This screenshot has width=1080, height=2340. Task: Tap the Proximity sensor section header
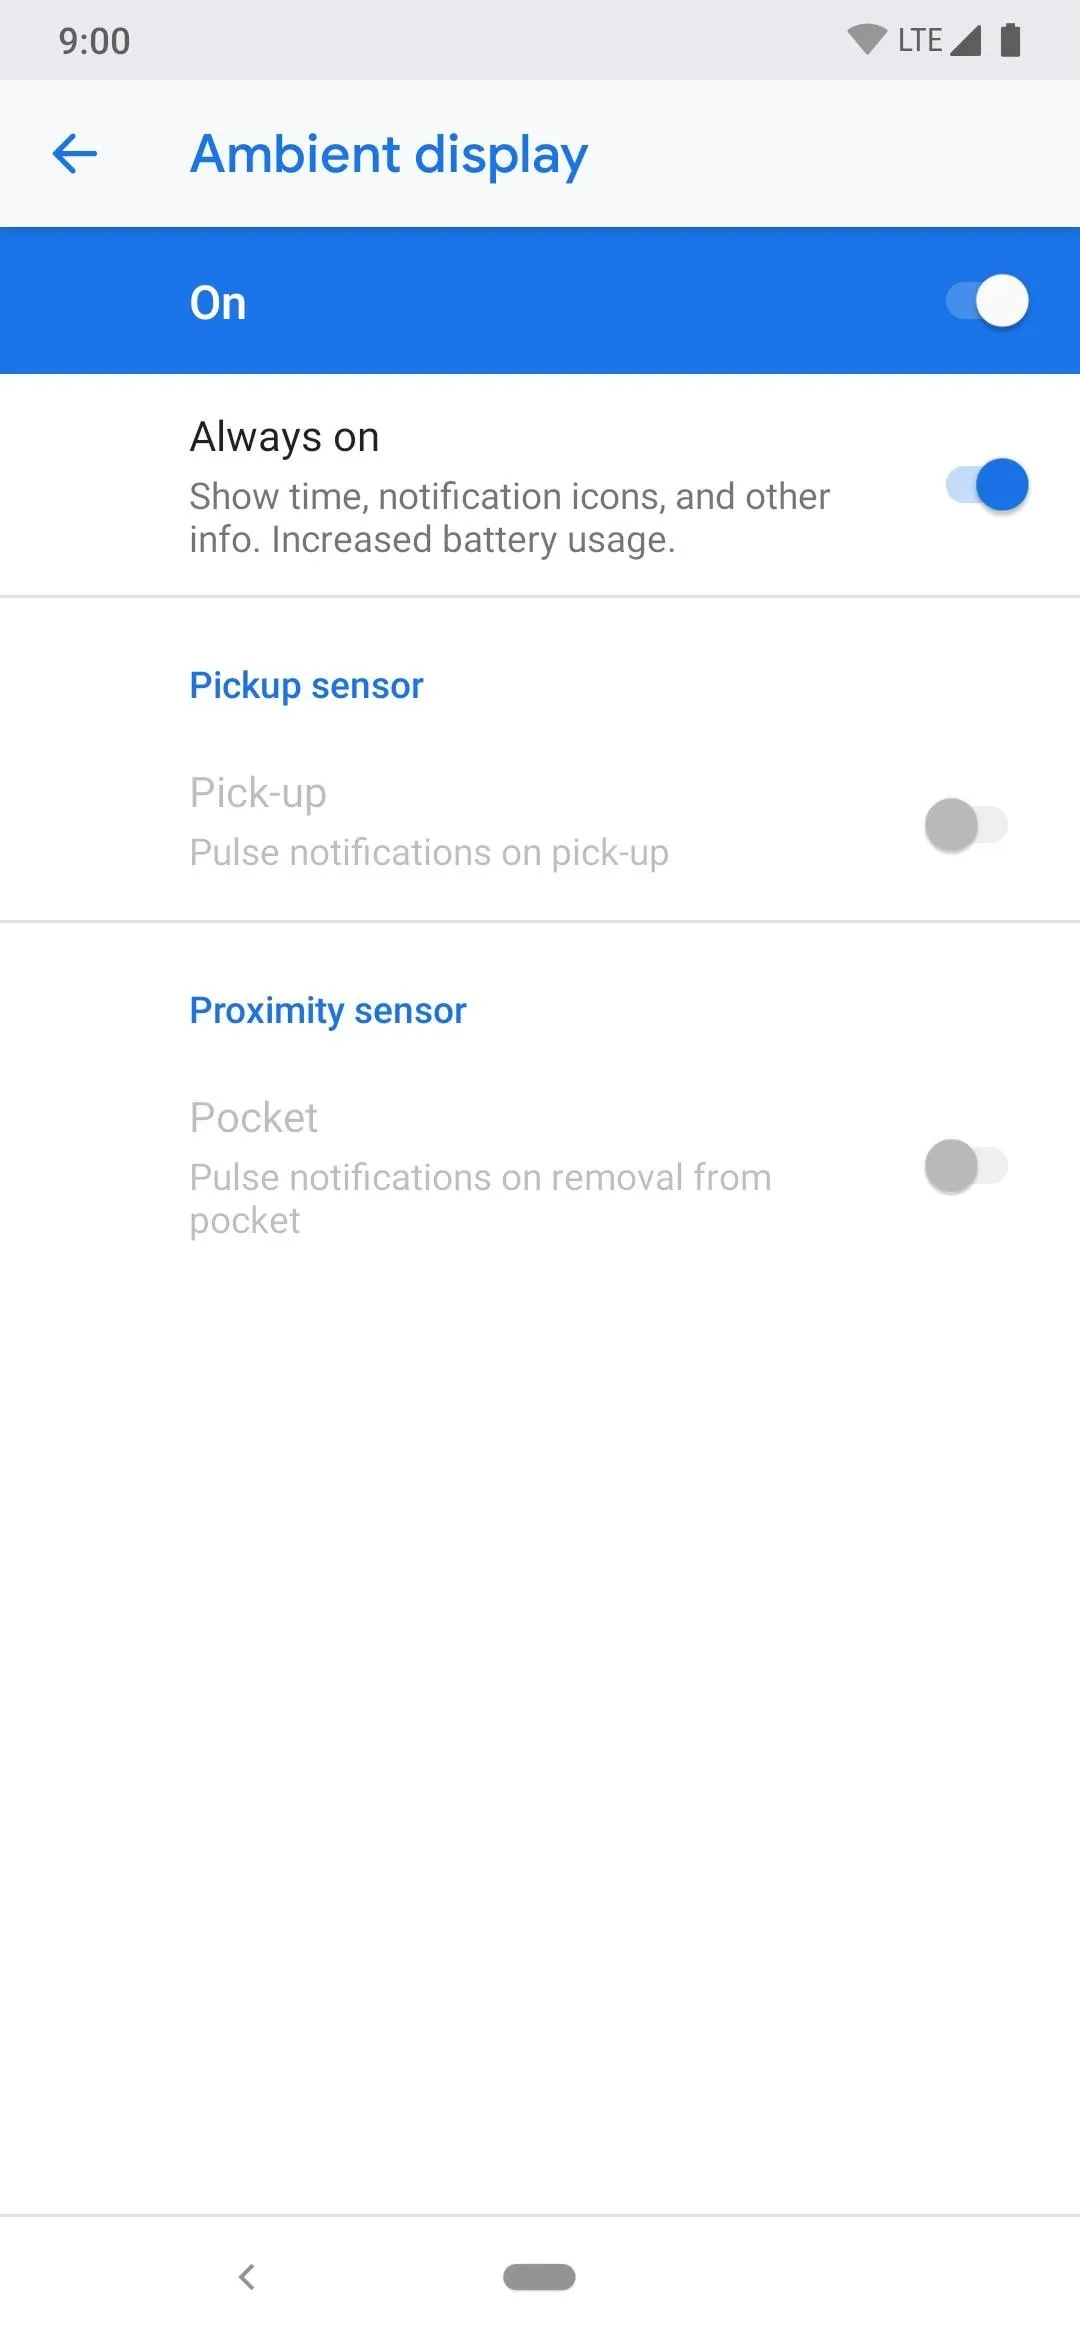pyautogui.click(x=328, y=1011)
